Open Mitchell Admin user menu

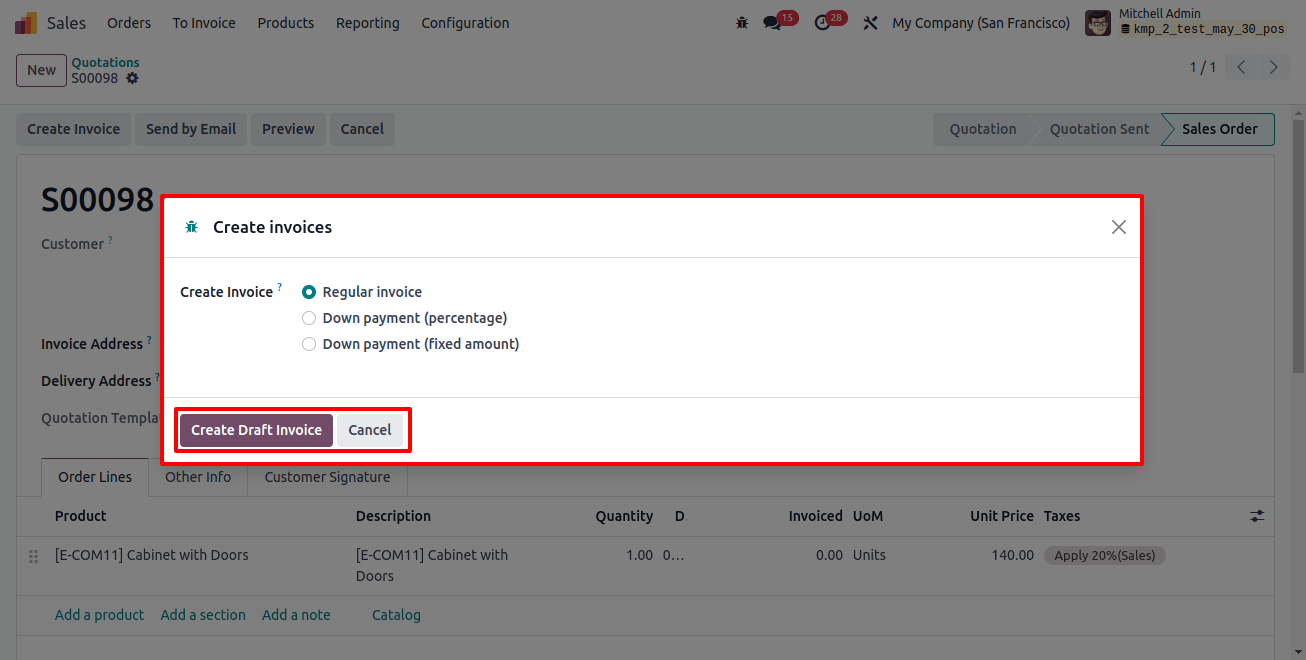coord(1188,23)
